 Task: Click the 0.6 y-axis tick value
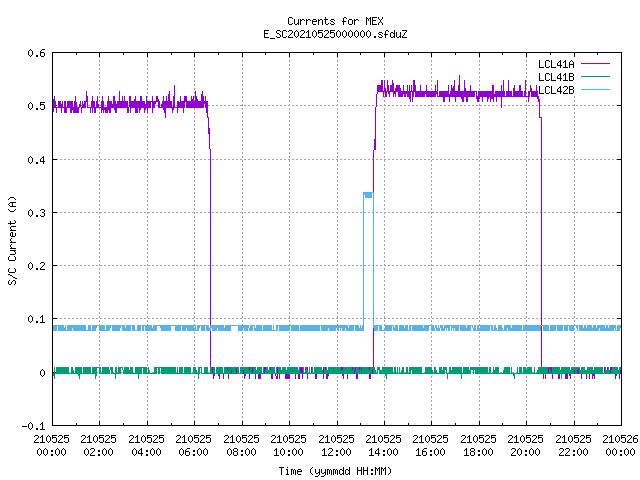(x=36, y=53)
